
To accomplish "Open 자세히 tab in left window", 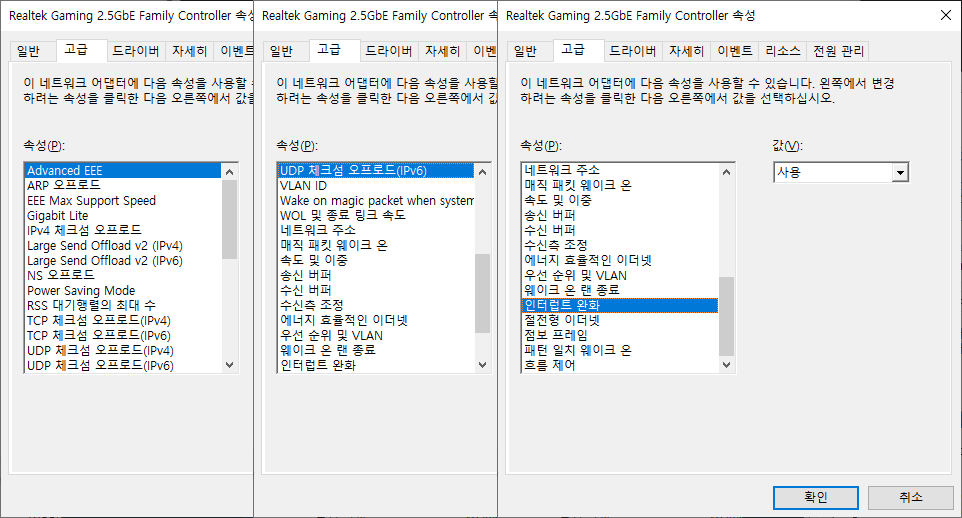I will click(189, 51).
